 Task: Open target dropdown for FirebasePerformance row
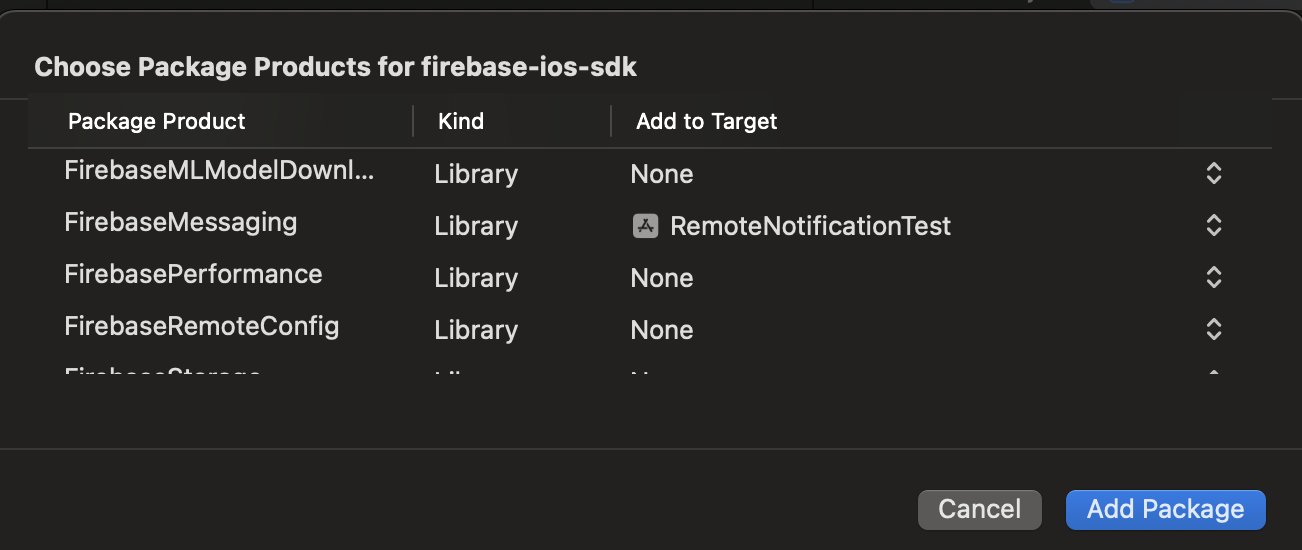coord(1213,278)
